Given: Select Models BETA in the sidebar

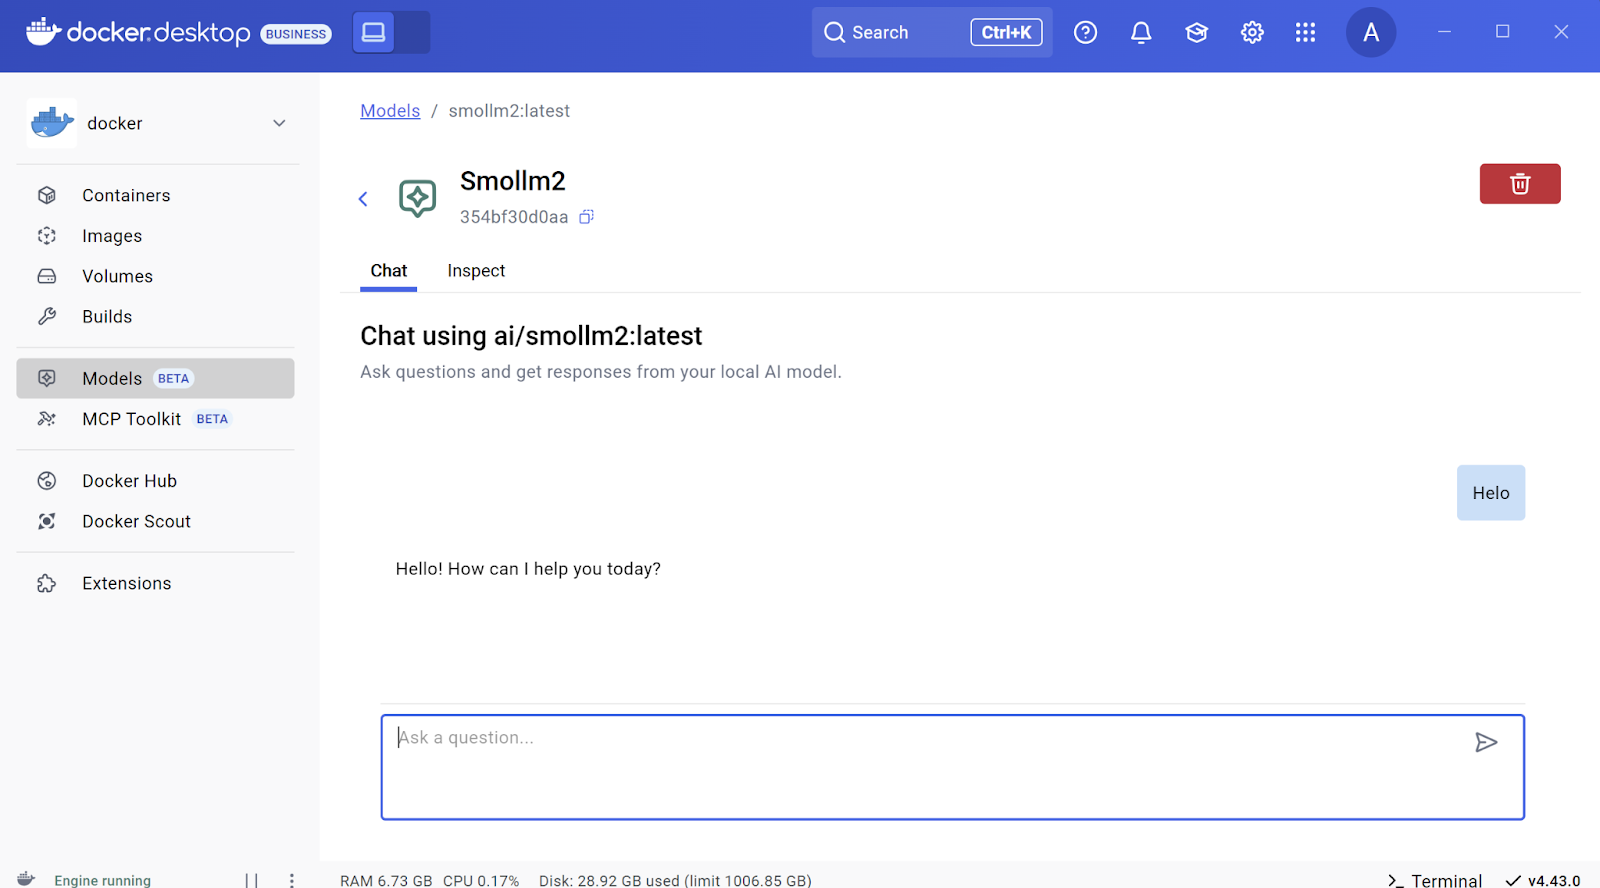Looking at the screenshot, I should (x=156, y=378).
